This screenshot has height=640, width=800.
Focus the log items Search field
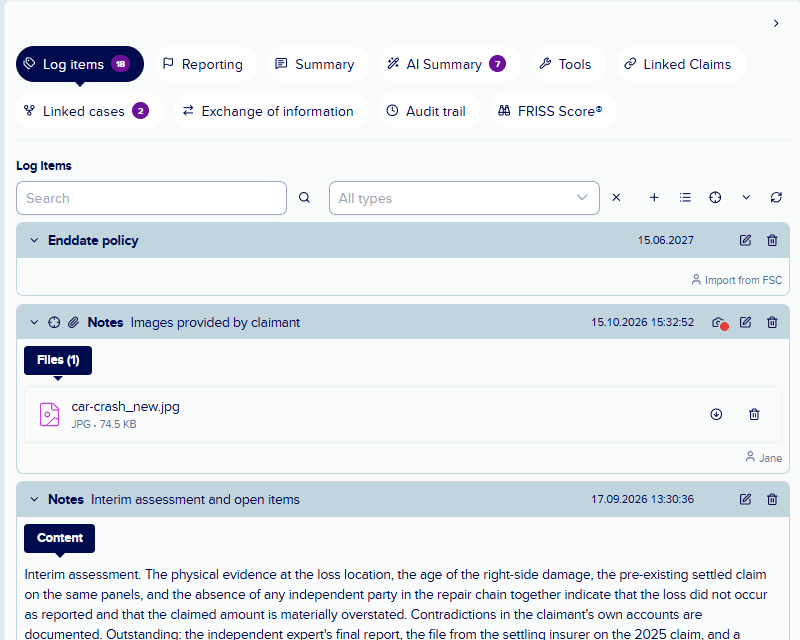(x=152, y=198)
